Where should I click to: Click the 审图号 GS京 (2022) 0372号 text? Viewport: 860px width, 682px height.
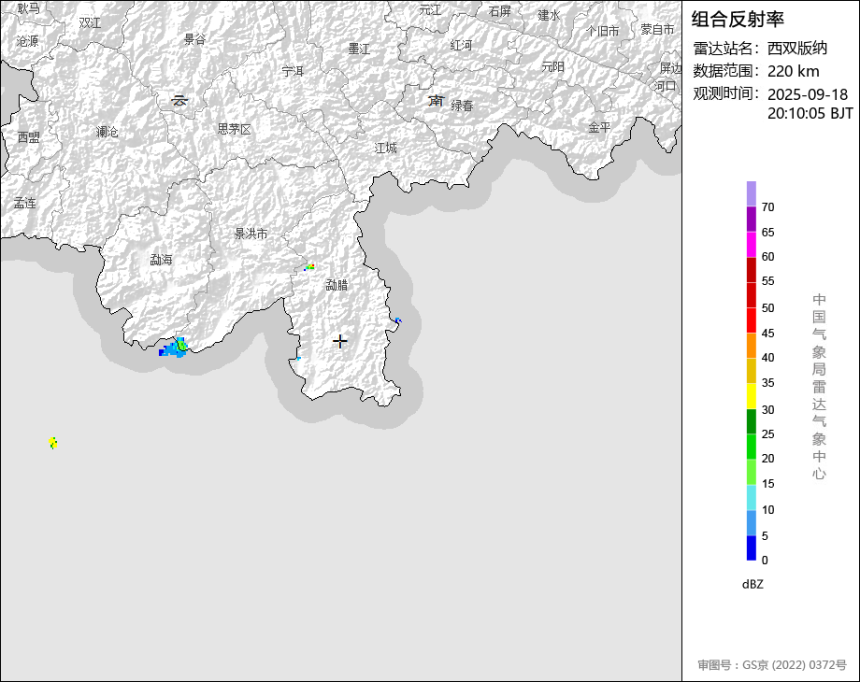[772, 664]
